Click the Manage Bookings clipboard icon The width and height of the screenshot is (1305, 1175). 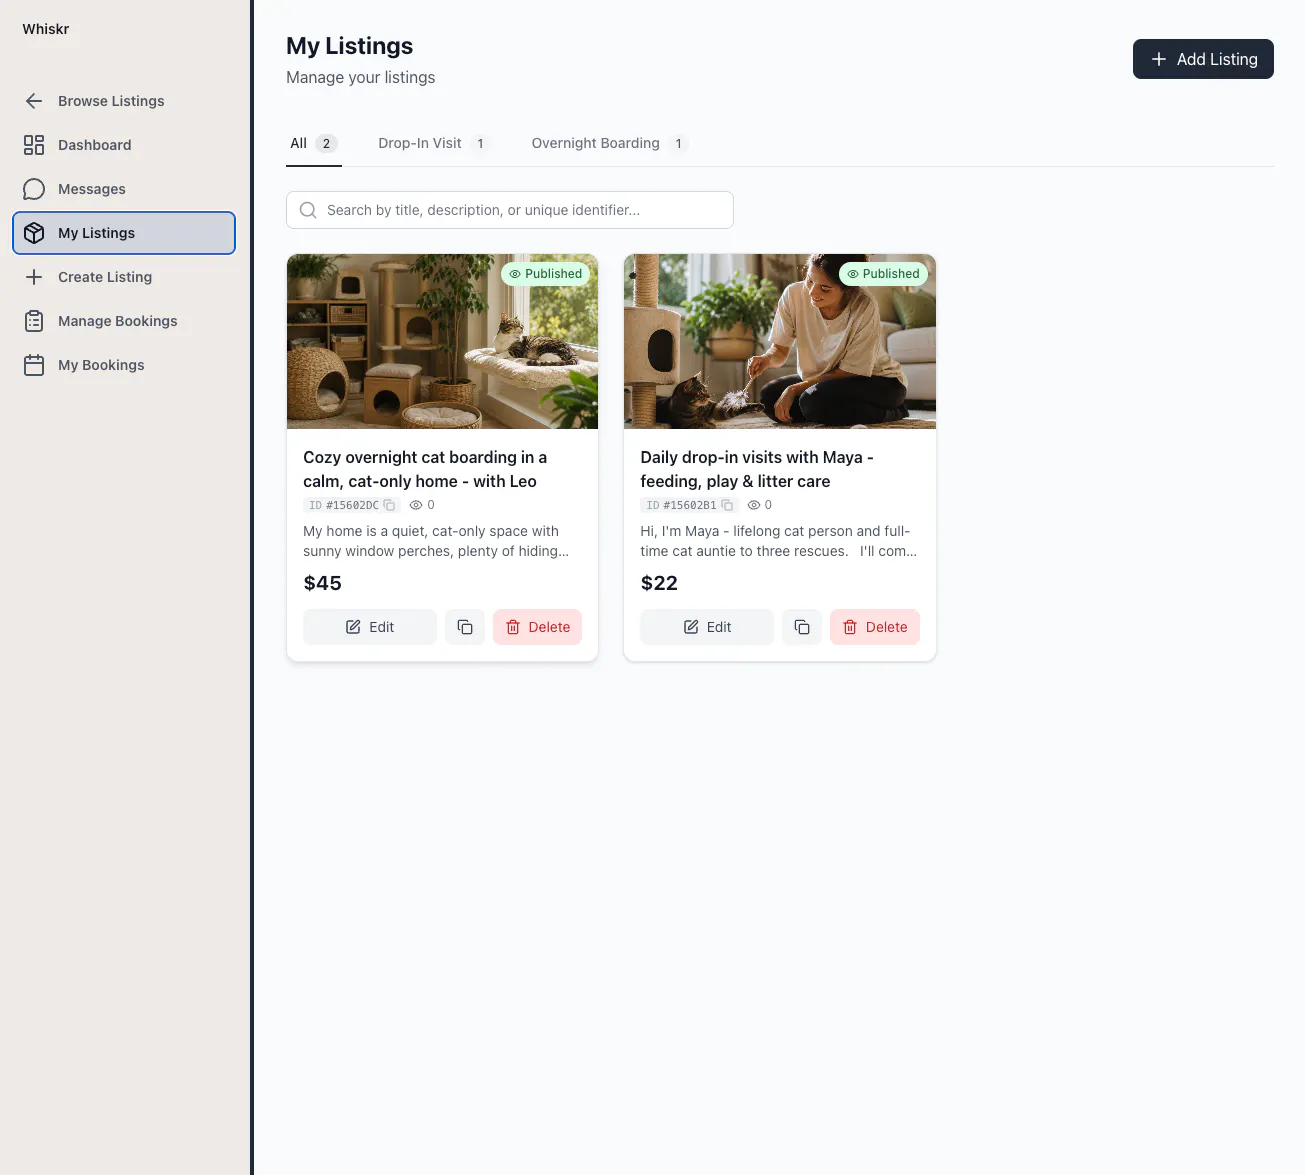(34, 321)
